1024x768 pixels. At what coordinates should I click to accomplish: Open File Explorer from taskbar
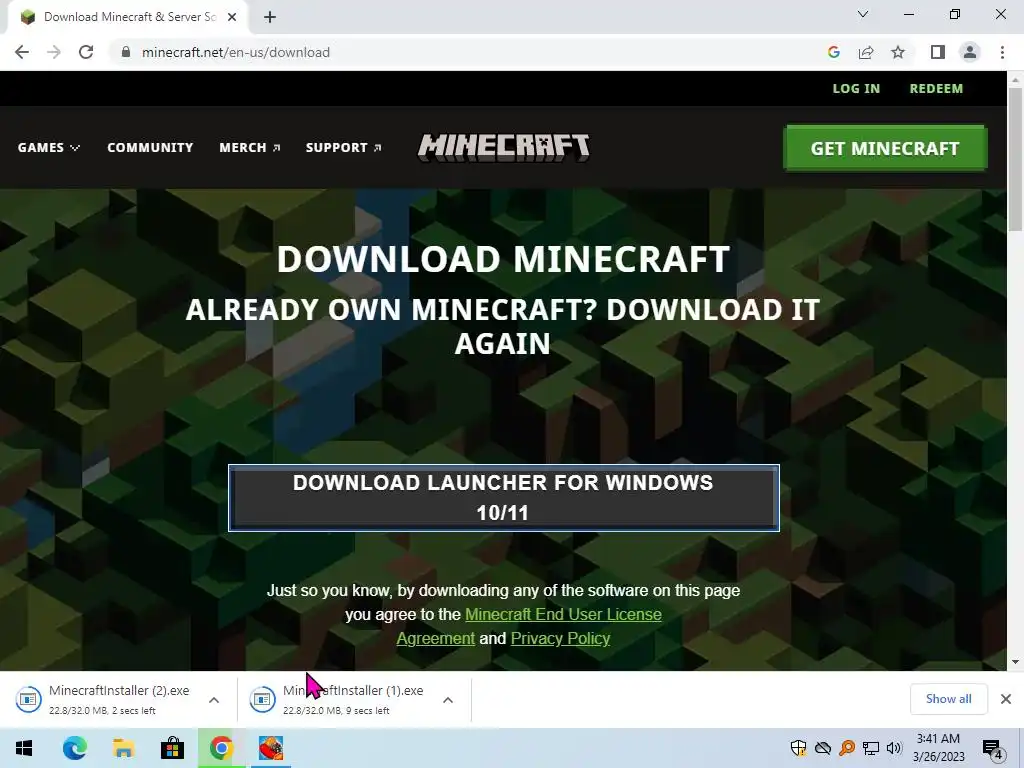pos(123,748)
